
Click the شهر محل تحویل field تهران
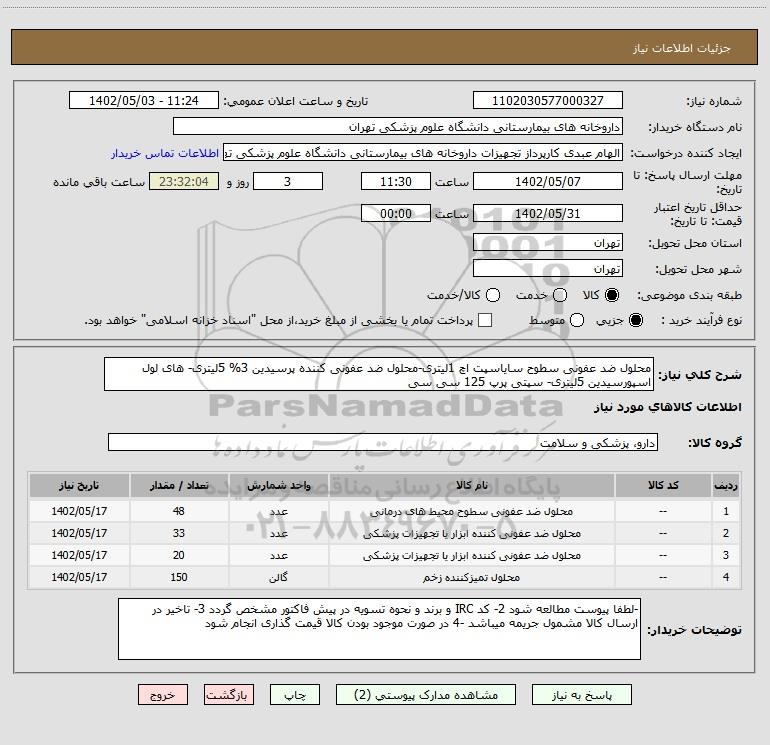pos(548,268)
